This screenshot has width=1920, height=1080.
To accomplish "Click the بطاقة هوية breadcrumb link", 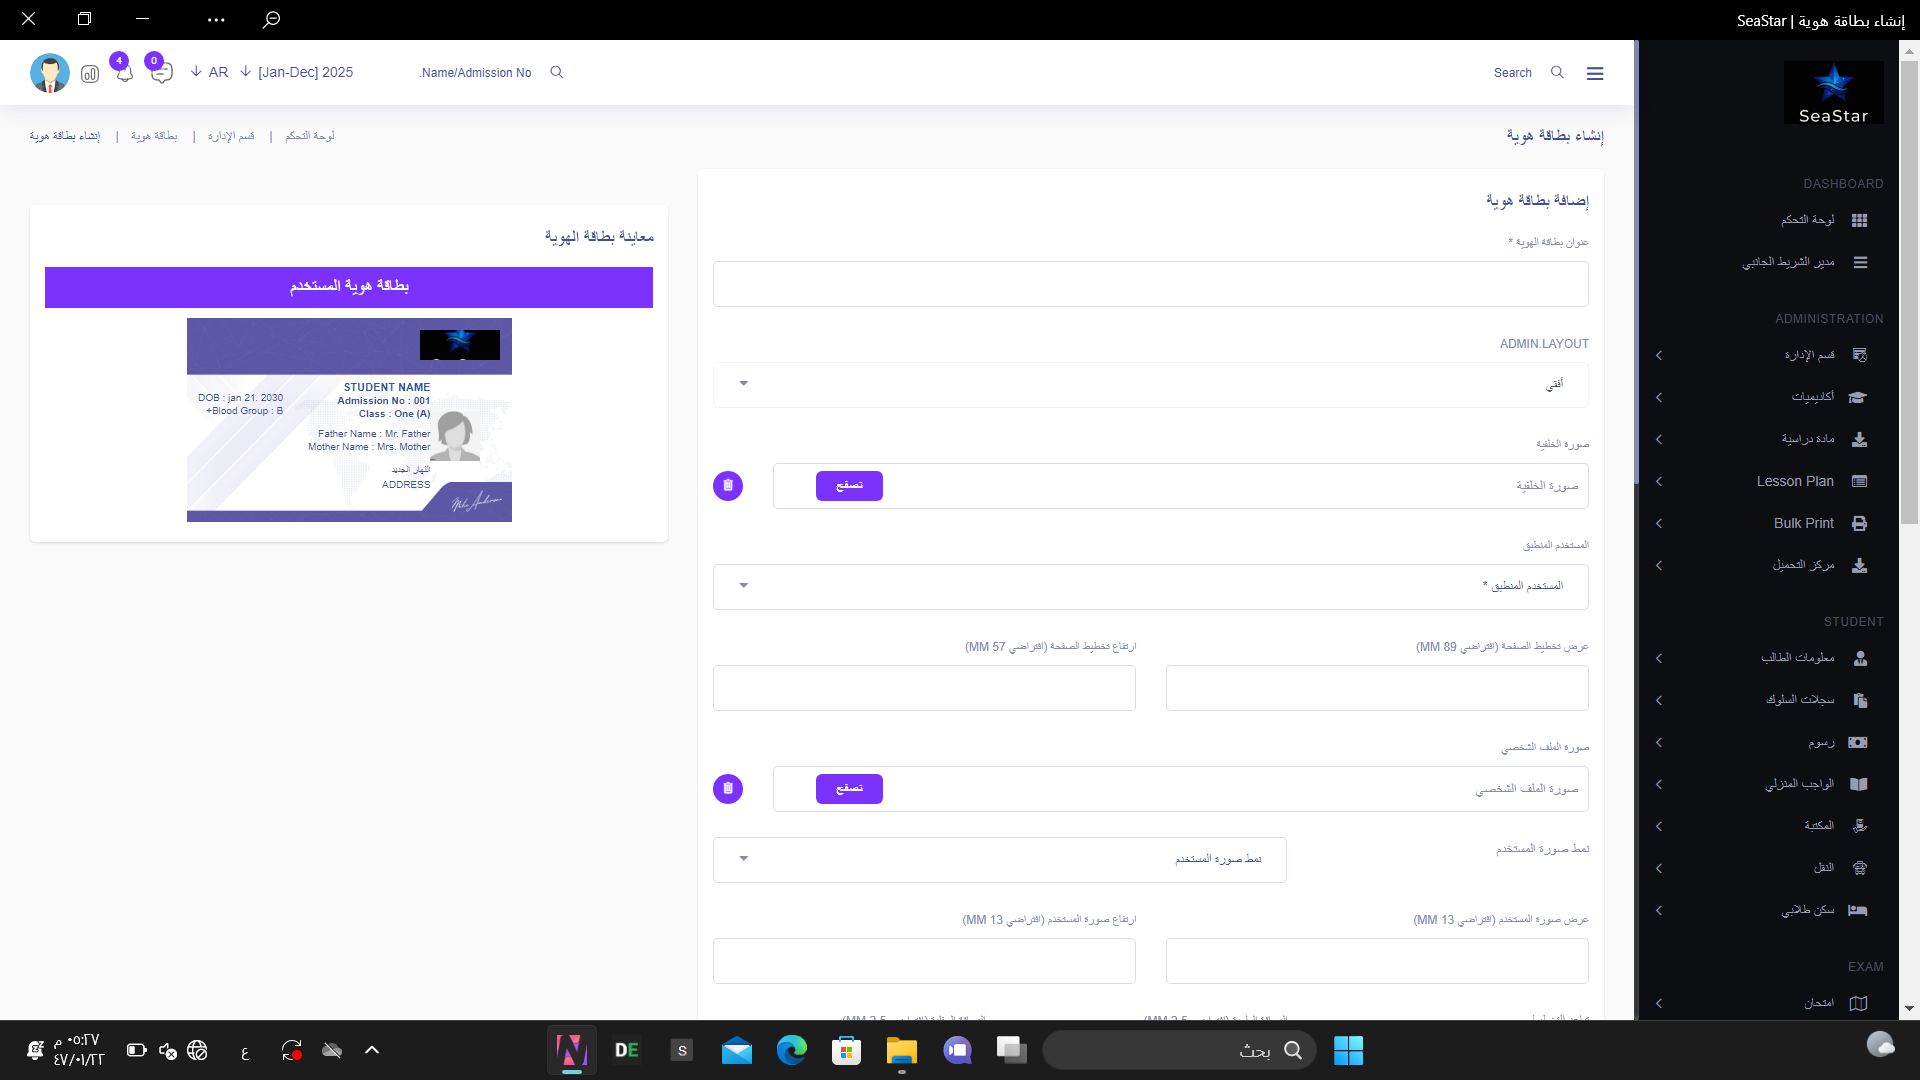I will pyautogui.click(x=154, y=136).
